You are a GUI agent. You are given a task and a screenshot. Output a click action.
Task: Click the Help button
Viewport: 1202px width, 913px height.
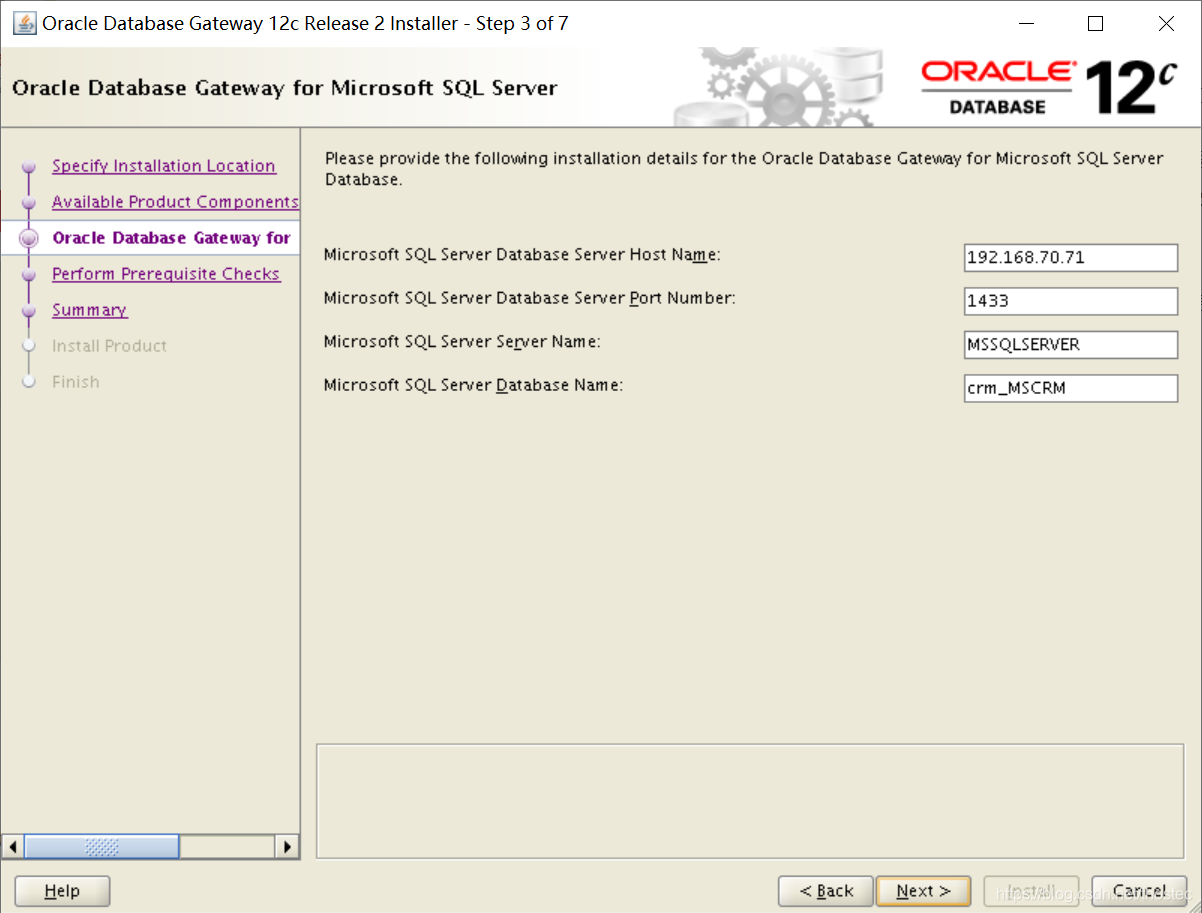pos(62,891)
